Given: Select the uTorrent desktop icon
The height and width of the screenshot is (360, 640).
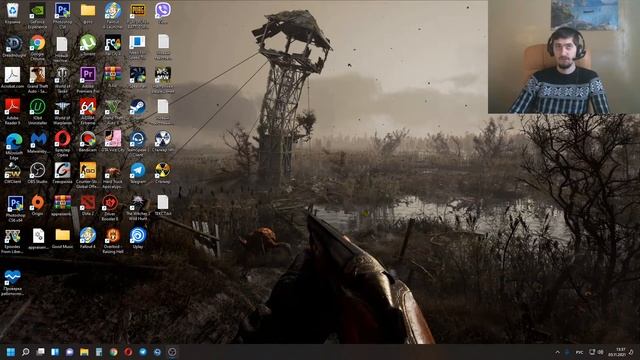Looking at the screenshot, I should pyautogui.click(x=88, y=46).
